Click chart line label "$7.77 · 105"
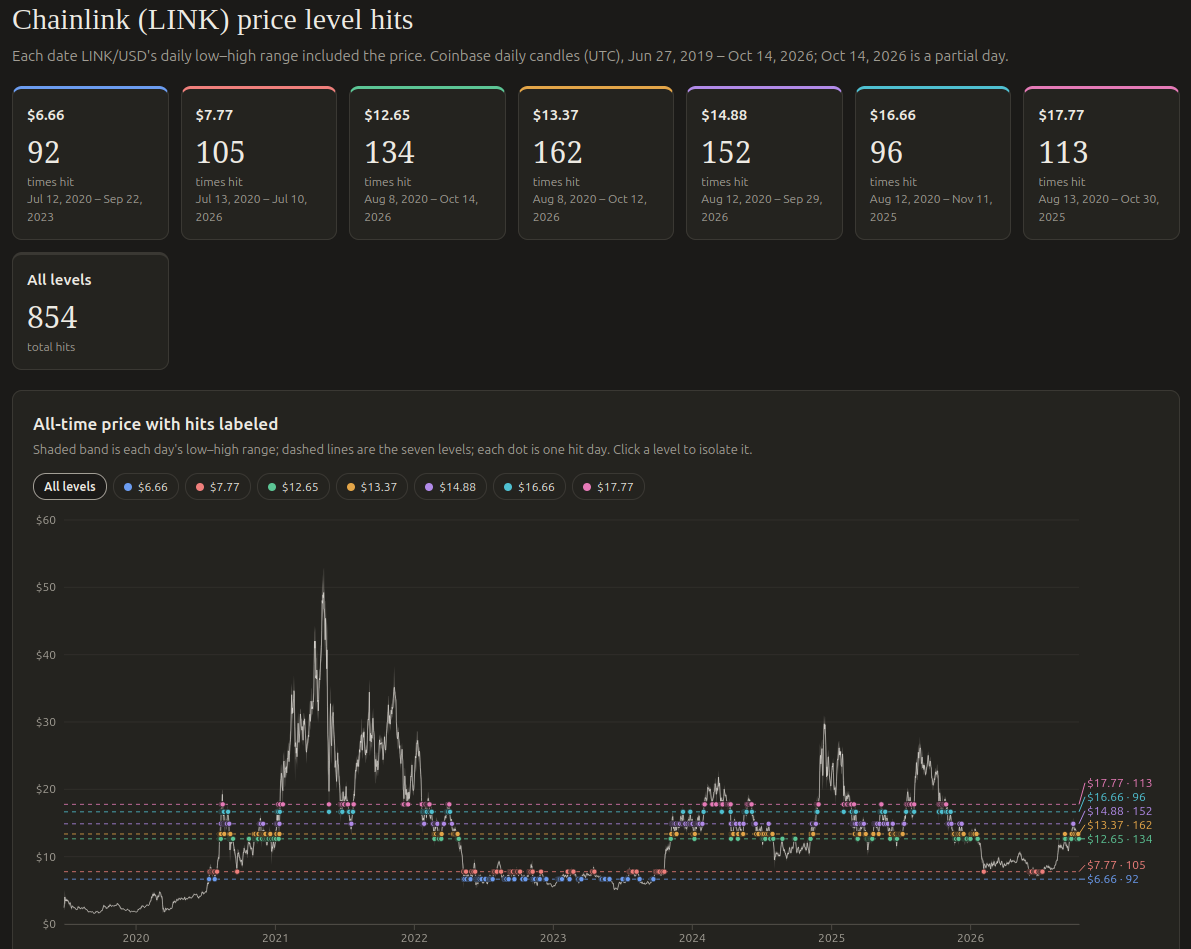This screenshot has height=949, width=1191. pos(1117,865)
